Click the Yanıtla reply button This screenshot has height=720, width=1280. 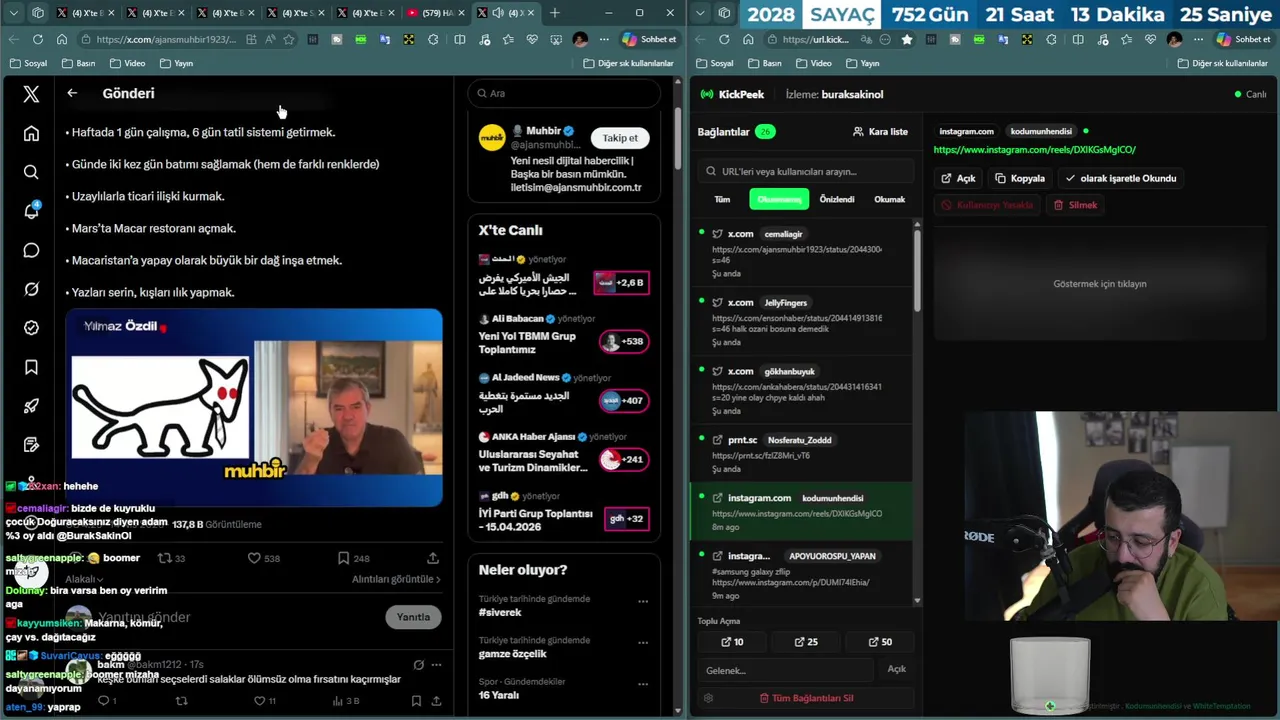point(413,617)
